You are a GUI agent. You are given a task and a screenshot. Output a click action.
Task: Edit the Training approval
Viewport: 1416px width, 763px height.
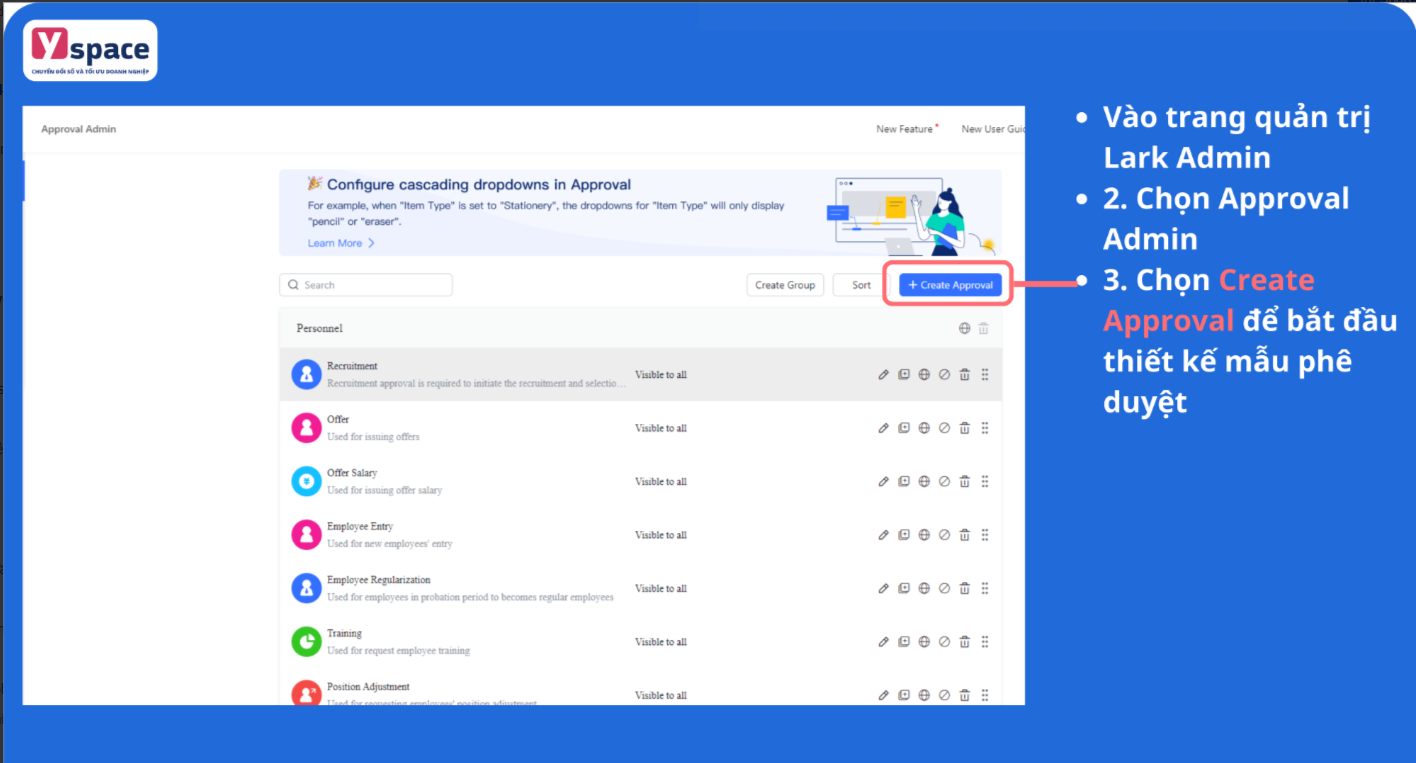click(883, 642)
